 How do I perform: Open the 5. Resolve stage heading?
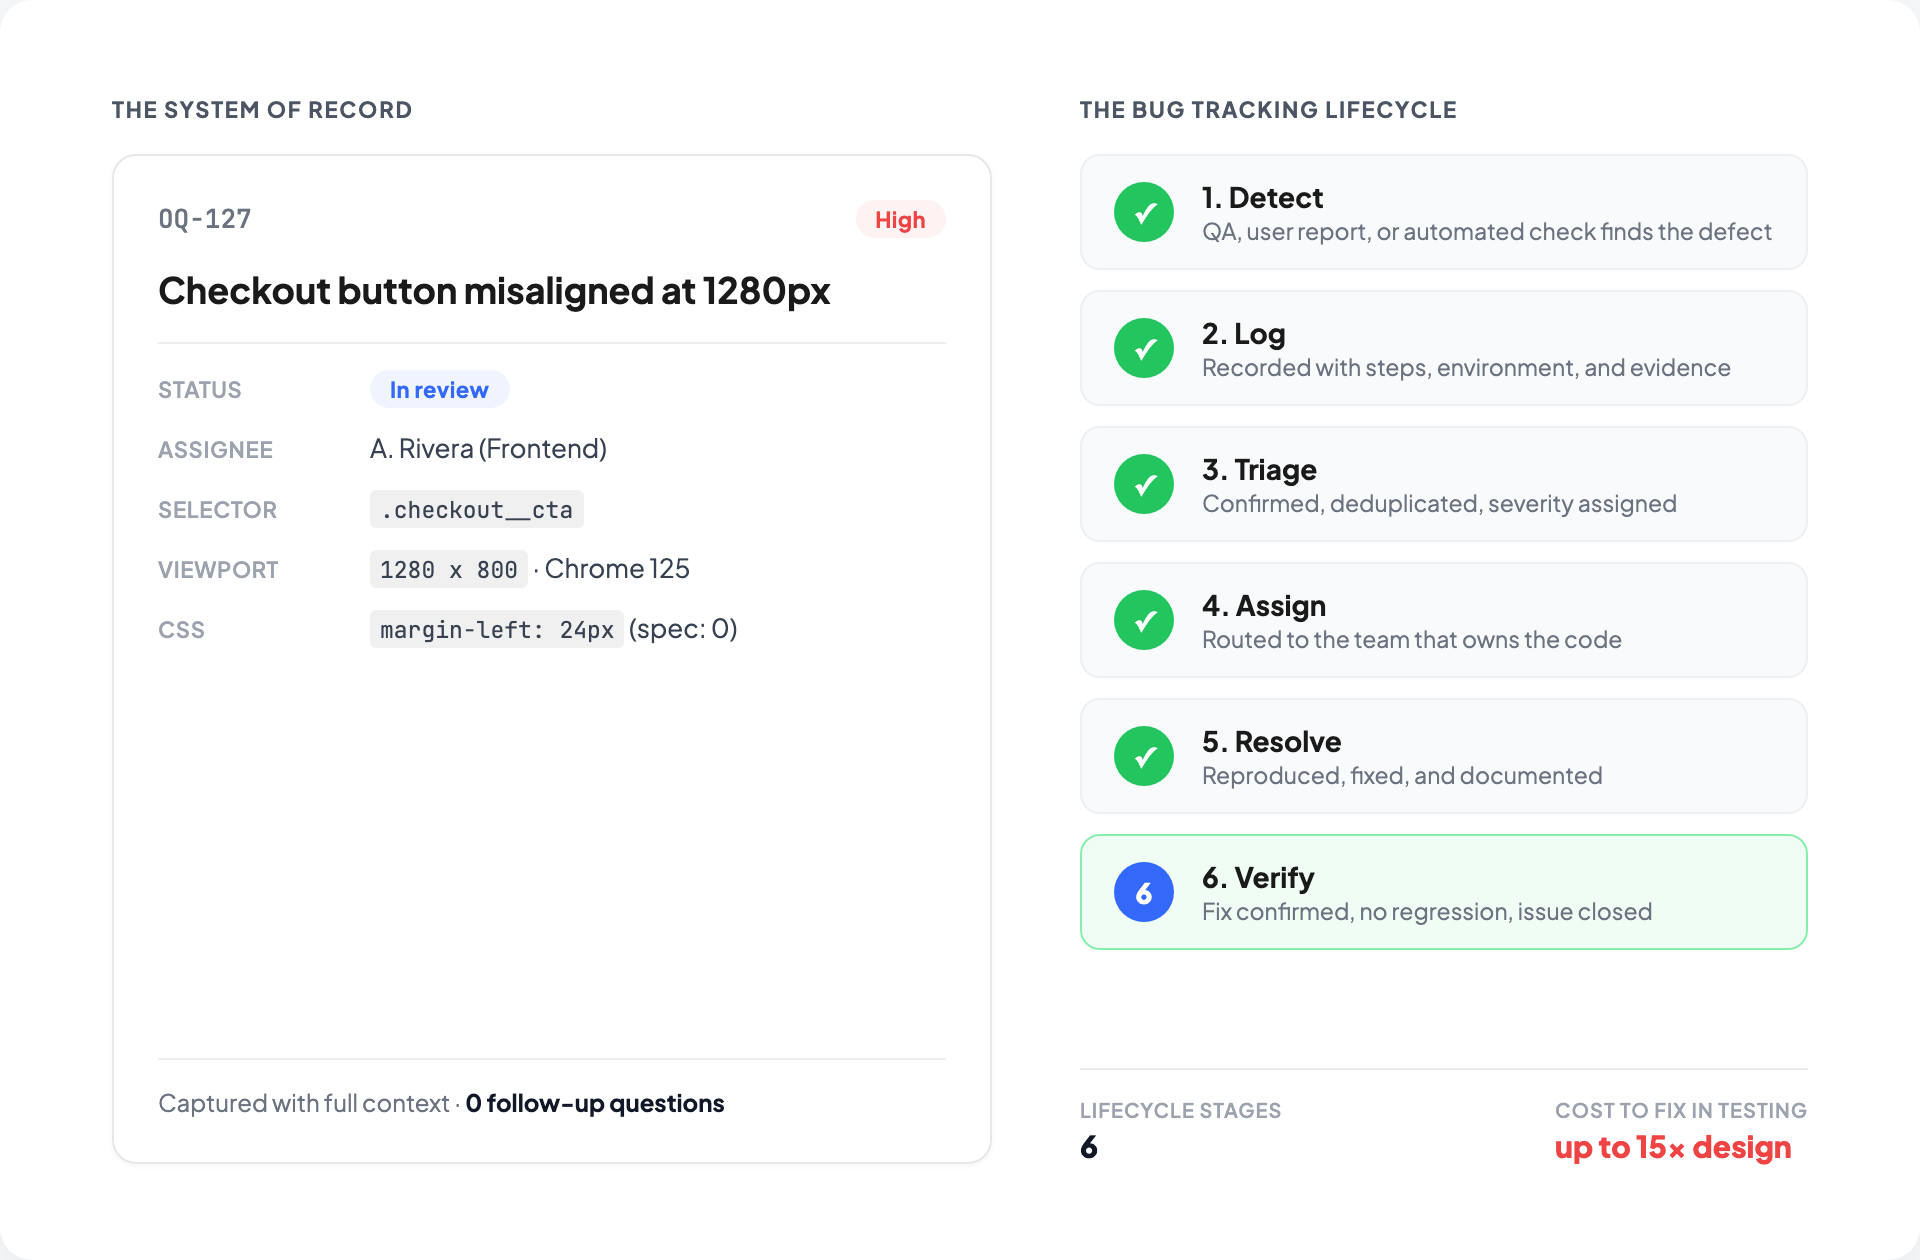pos(1272,742)
